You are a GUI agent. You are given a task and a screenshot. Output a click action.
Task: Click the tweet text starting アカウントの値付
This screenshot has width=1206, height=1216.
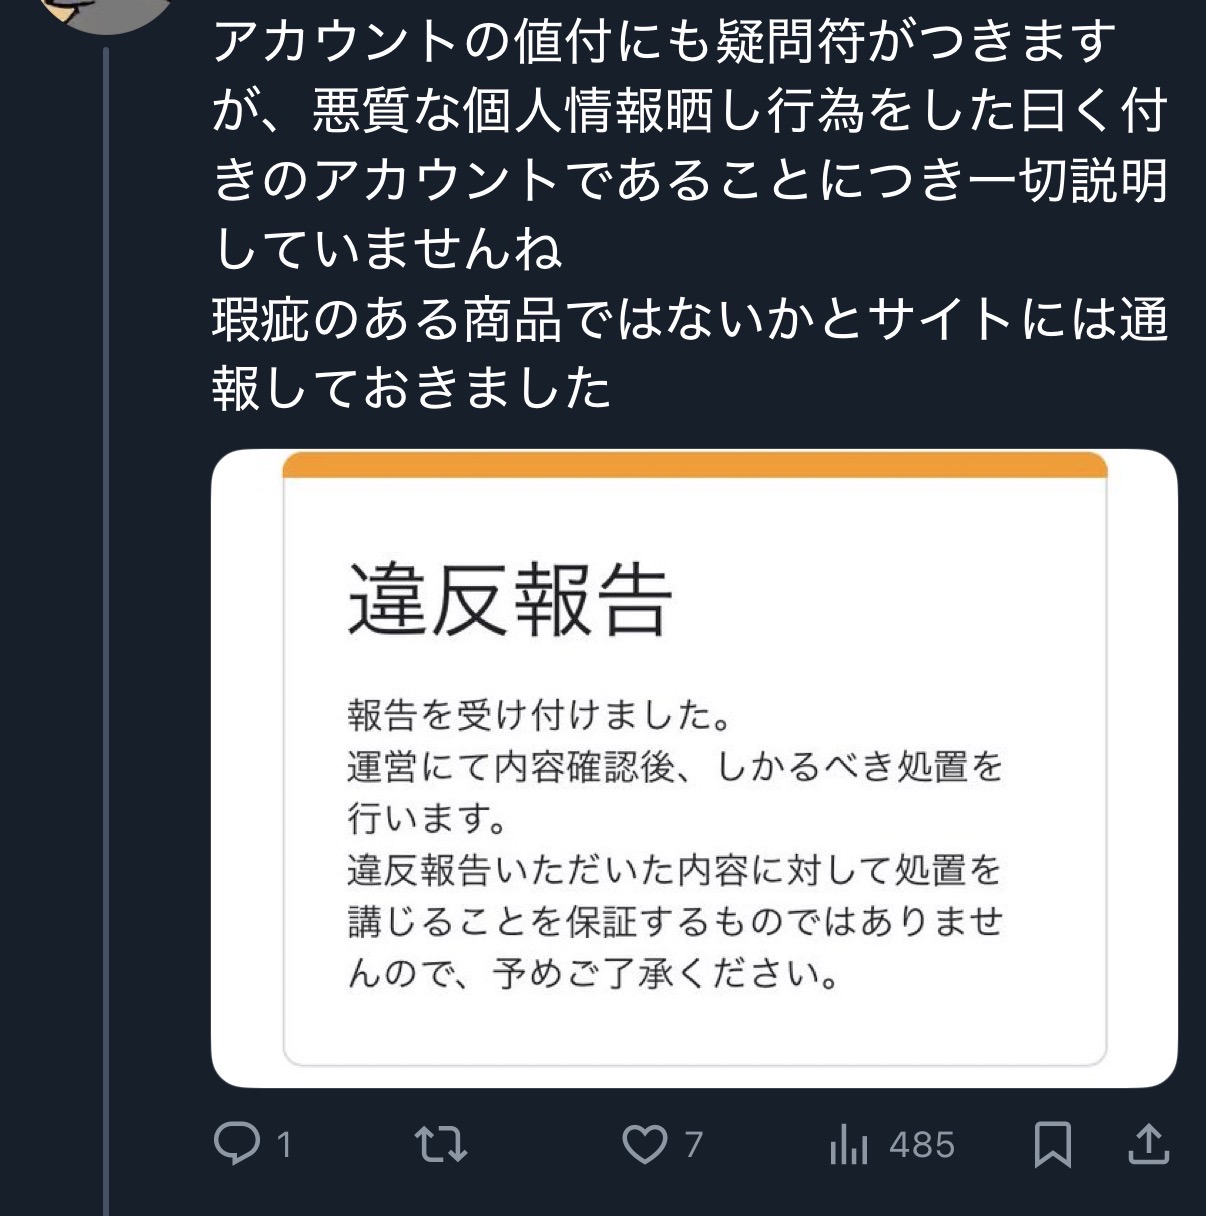tap(664, 42)
